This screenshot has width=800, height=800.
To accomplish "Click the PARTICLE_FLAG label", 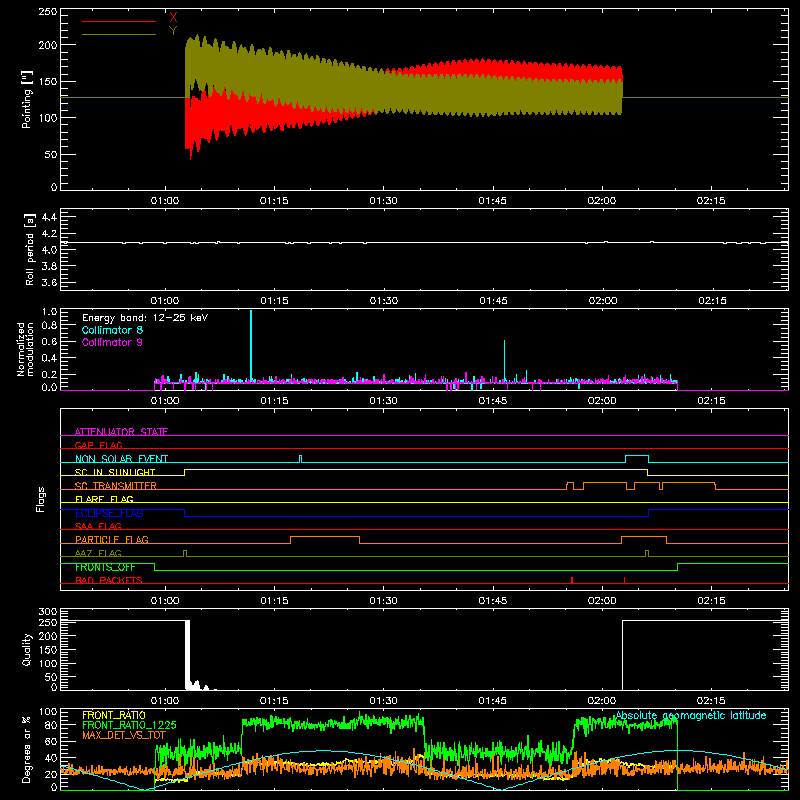I will (112, 540).
